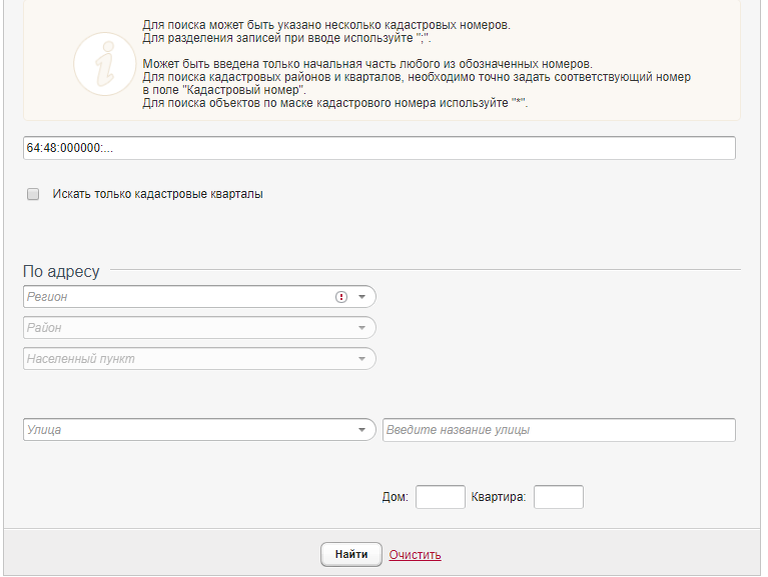
Task: Click the Квартира input box
Action: (558, 497)
